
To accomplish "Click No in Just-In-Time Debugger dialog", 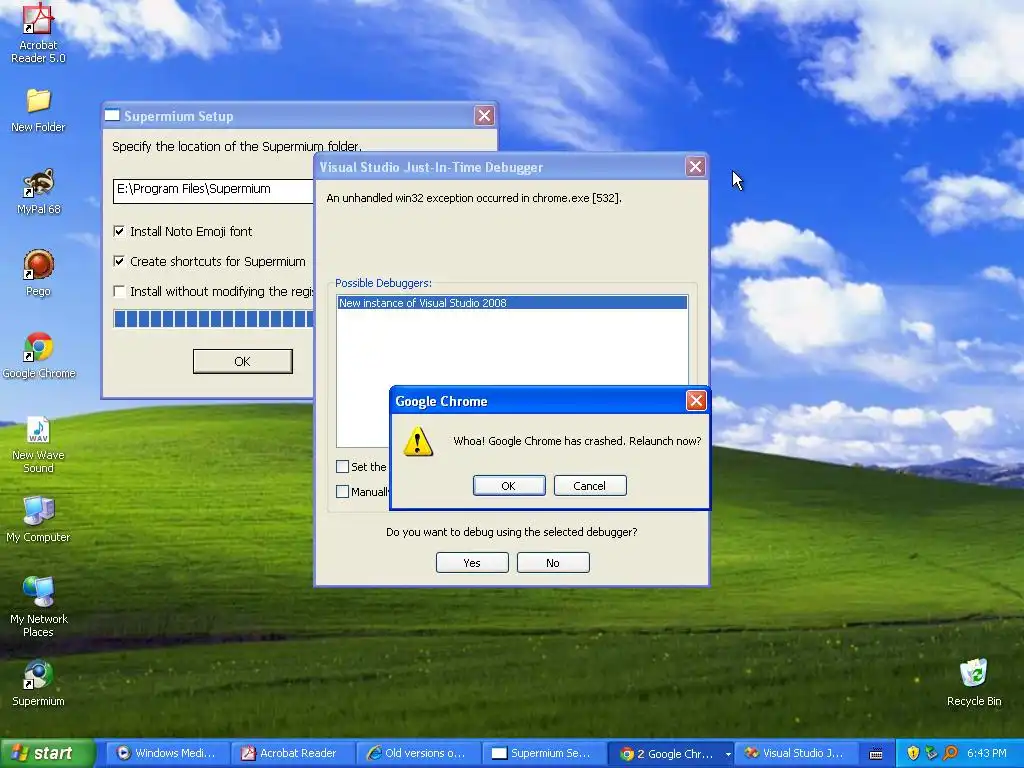I will (553, 563).
